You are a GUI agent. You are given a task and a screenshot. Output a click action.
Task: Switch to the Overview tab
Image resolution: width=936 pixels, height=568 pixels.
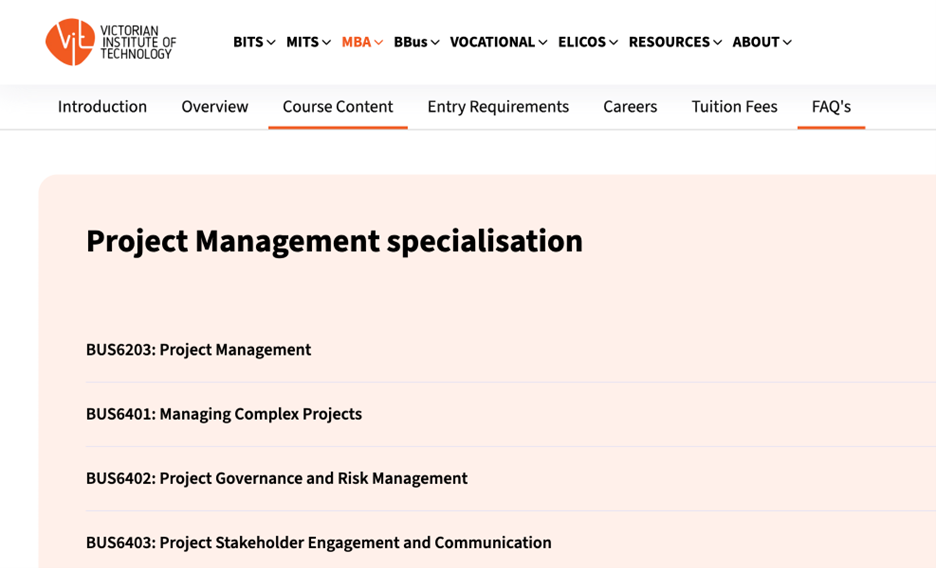point(214,107)
